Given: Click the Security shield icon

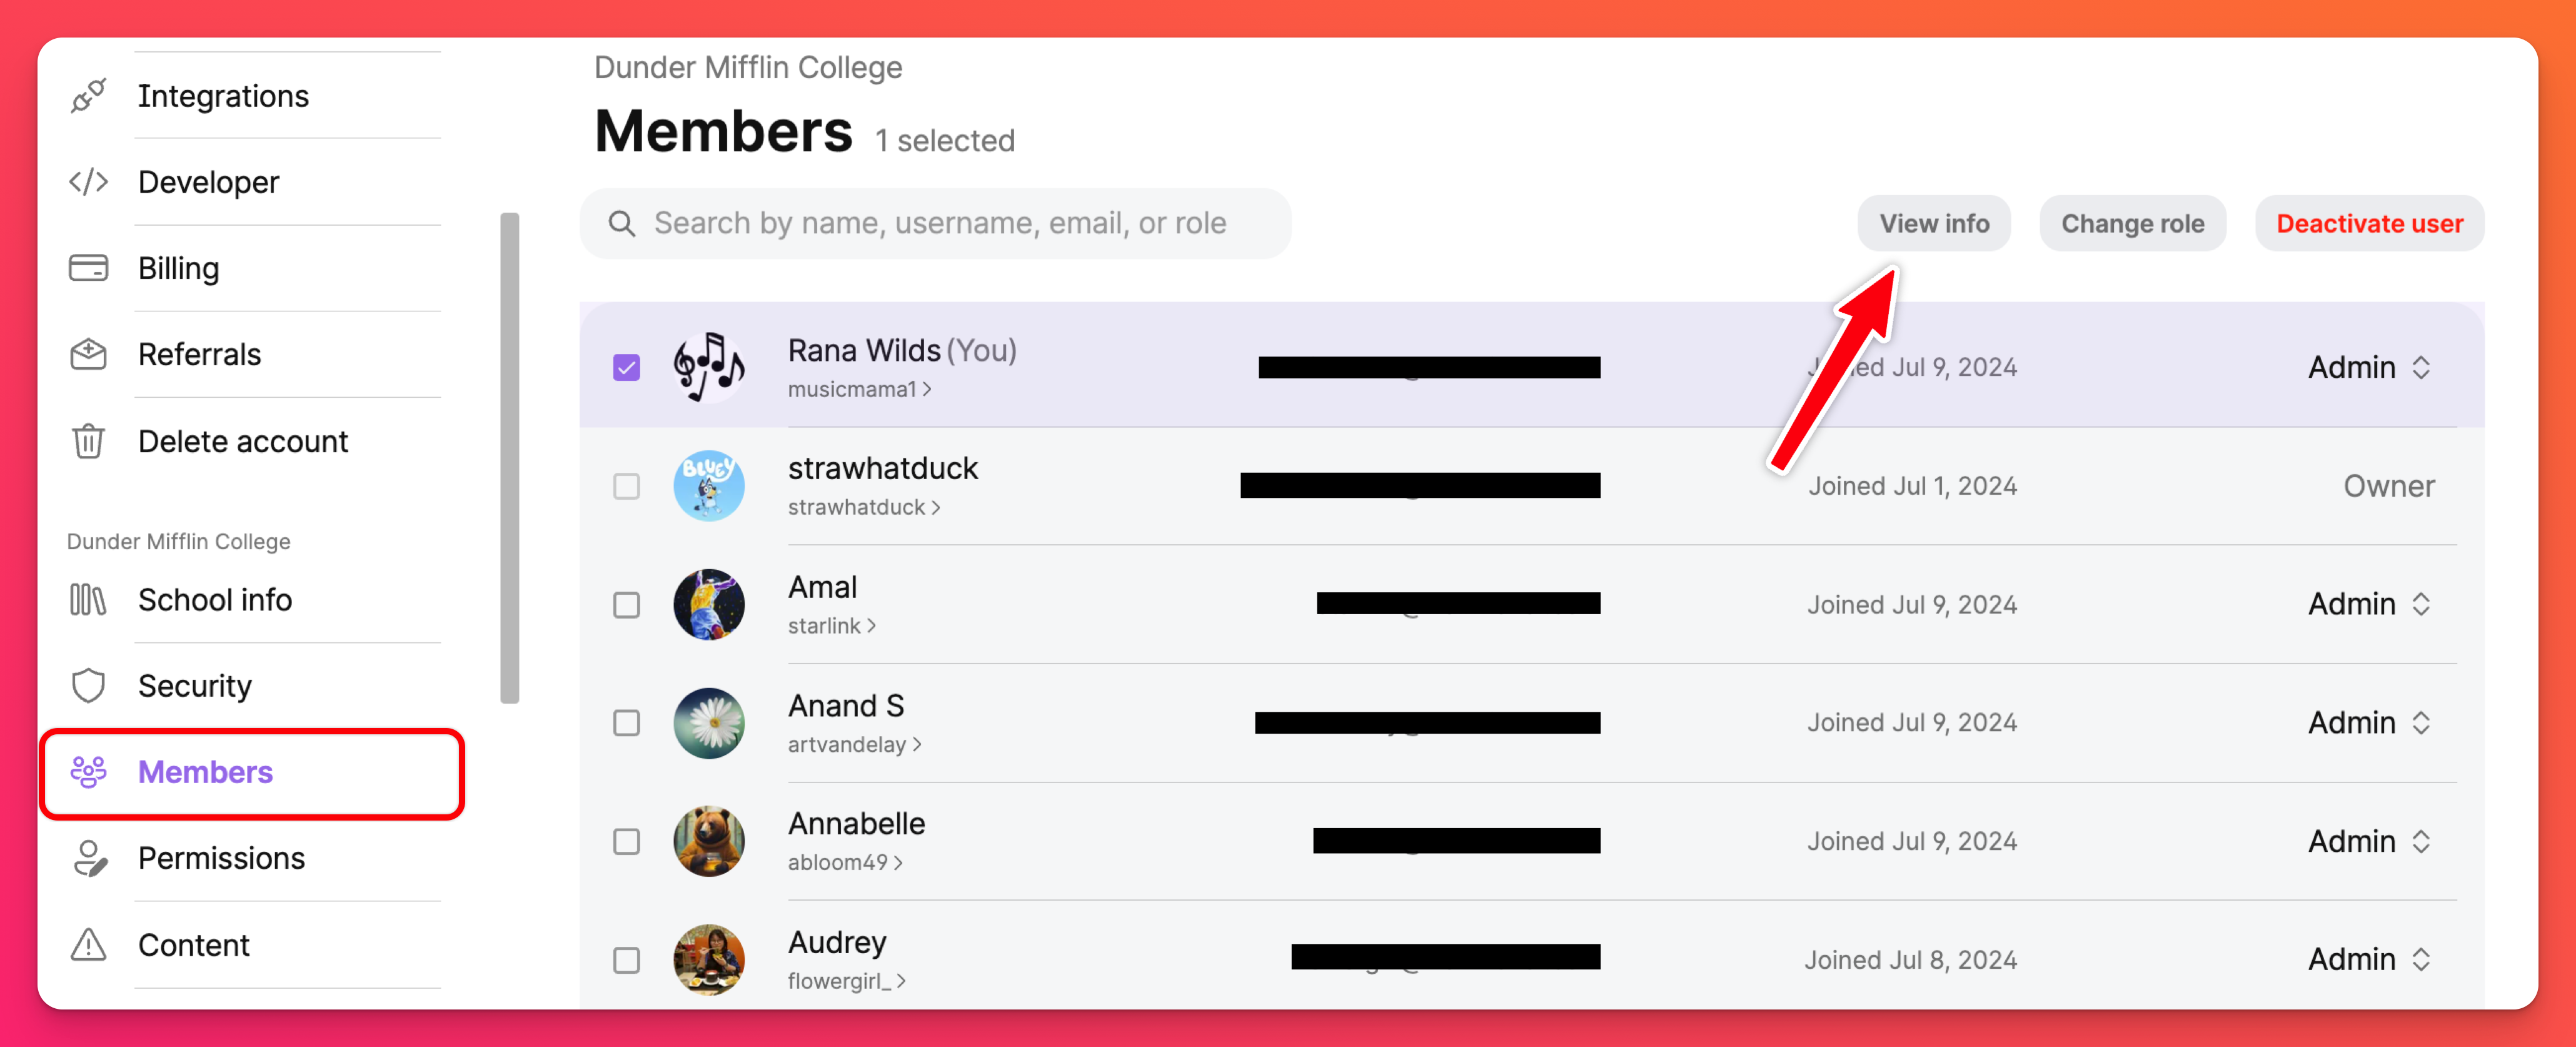Looking at the screenshot, I should (x=88, y=686).
